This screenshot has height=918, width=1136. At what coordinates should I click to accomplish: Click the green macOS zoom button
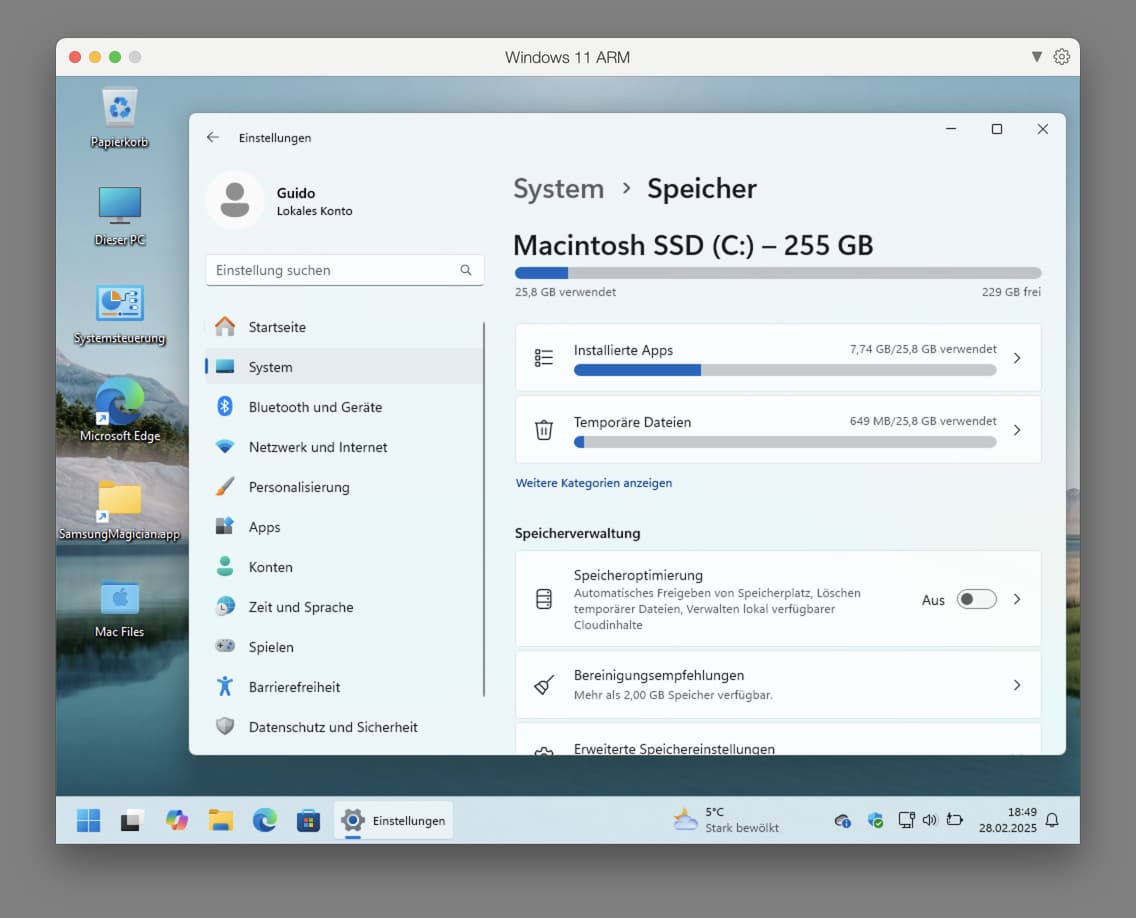point(114,57)
